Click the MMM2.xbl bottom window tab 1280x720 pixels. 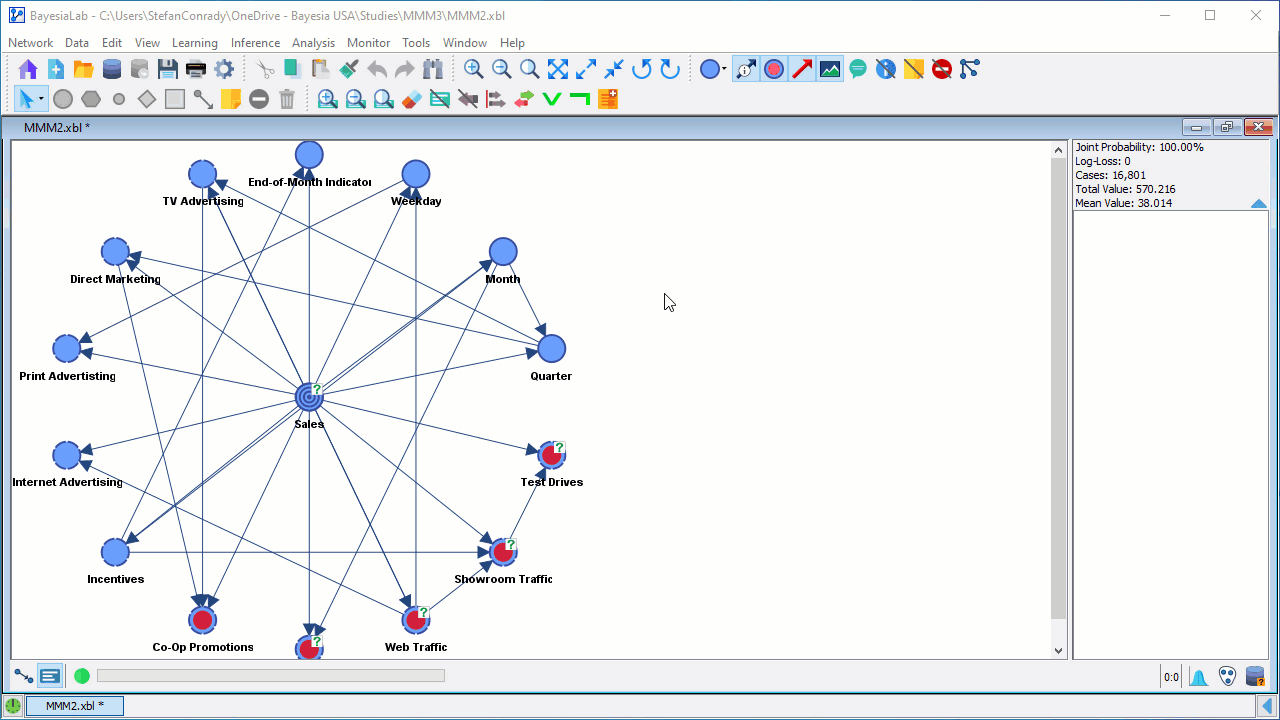[x=74, y=706]
